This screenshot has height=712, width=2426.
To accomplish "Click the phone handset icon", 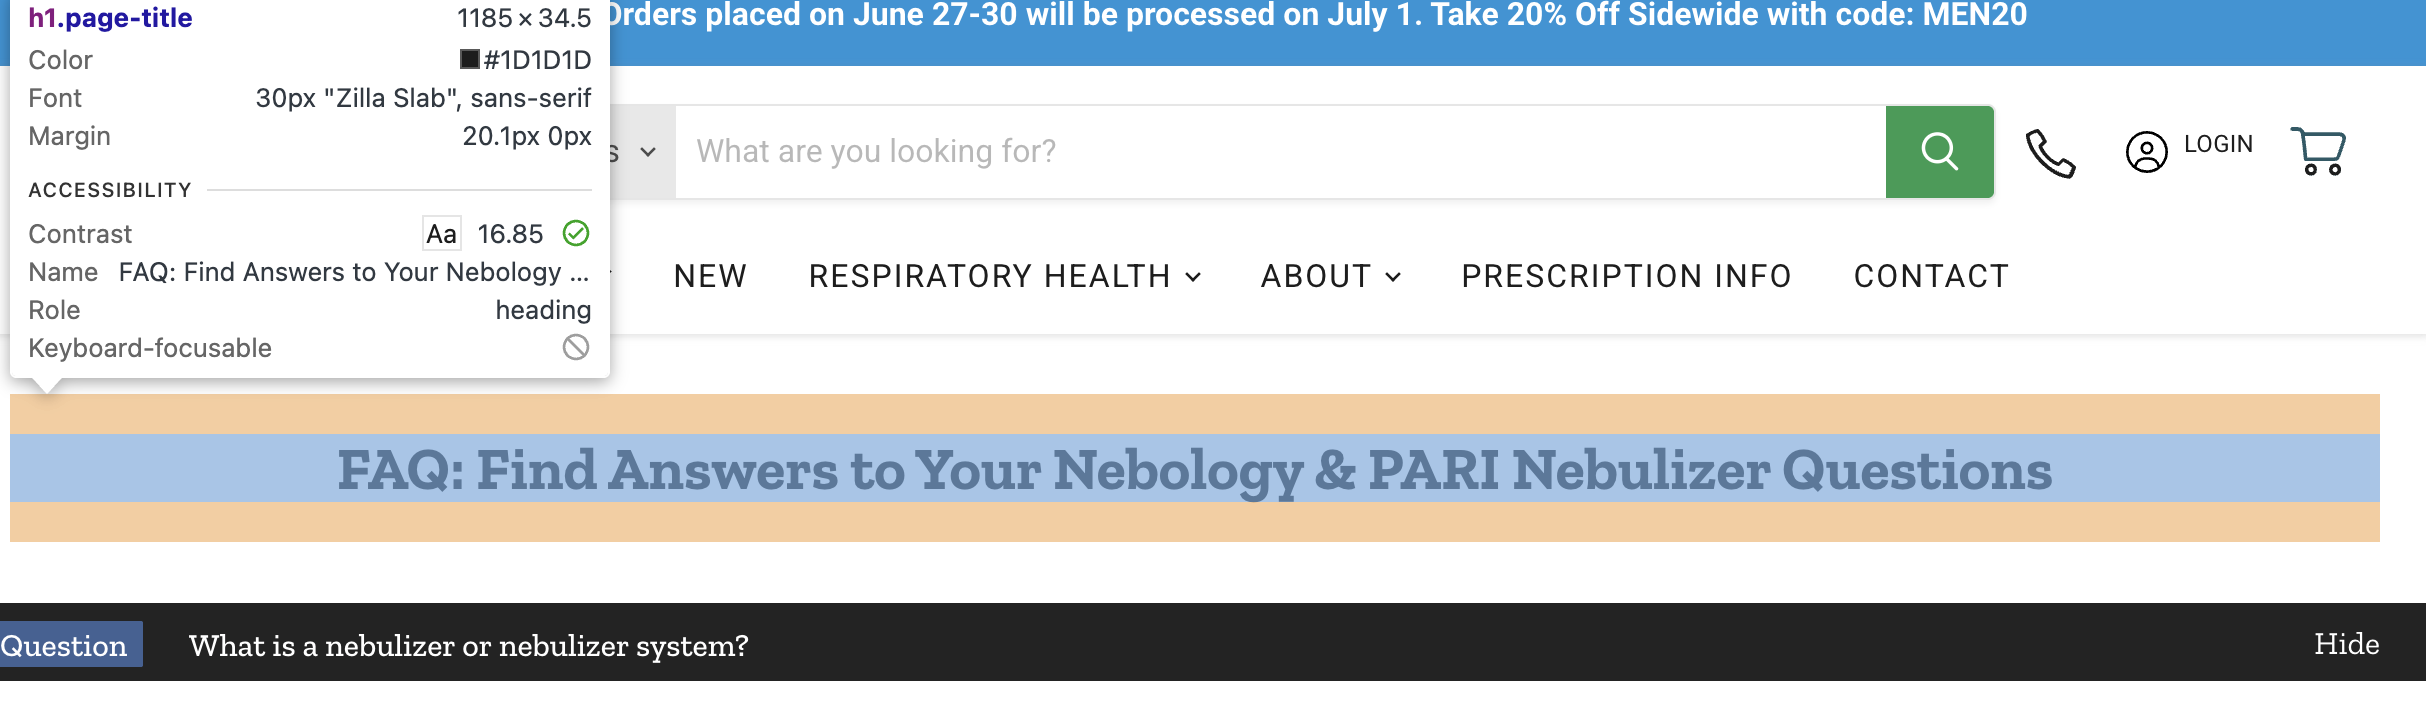I will [x=2050, y=154].
